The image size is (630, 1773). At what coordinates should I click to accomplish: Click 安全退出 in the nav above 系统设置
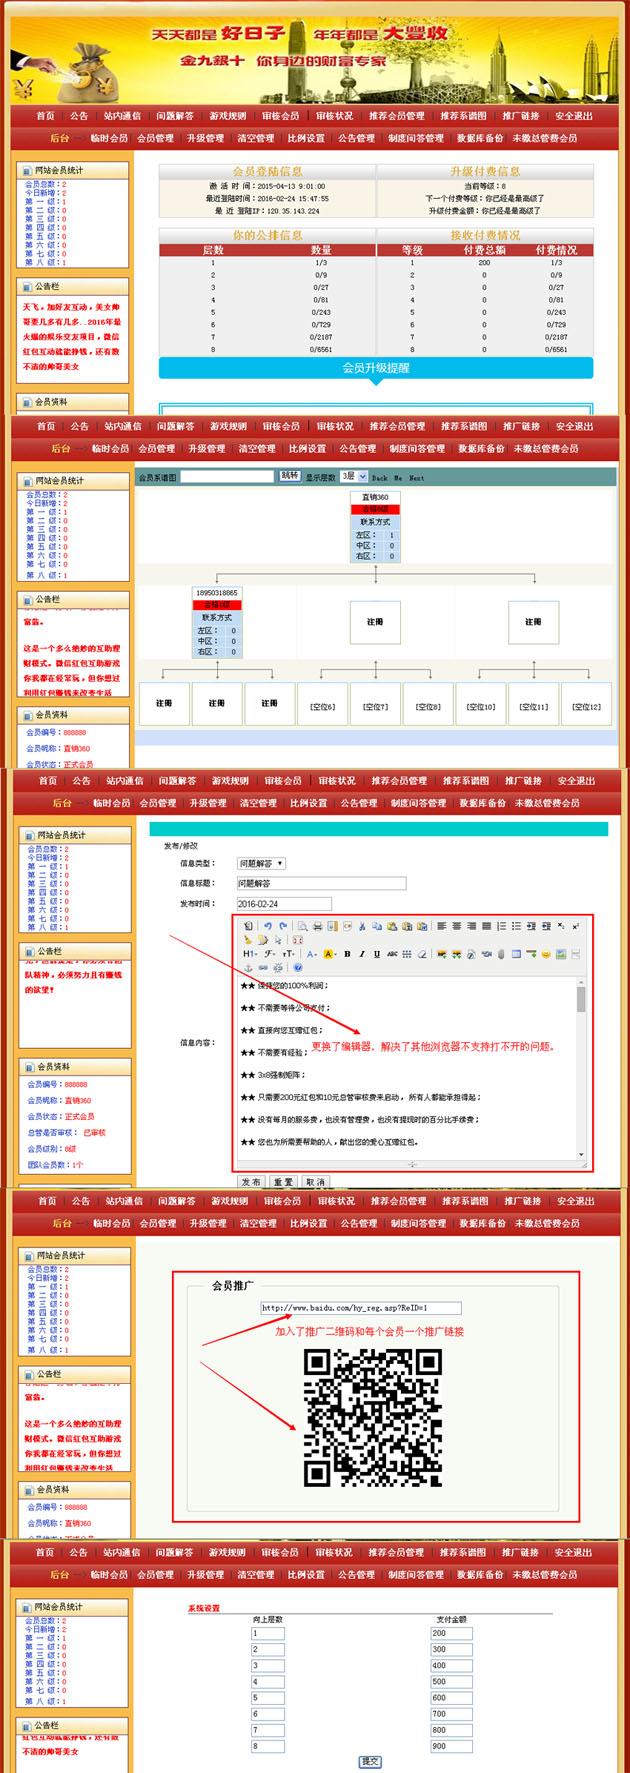[x=574, y=1552]
